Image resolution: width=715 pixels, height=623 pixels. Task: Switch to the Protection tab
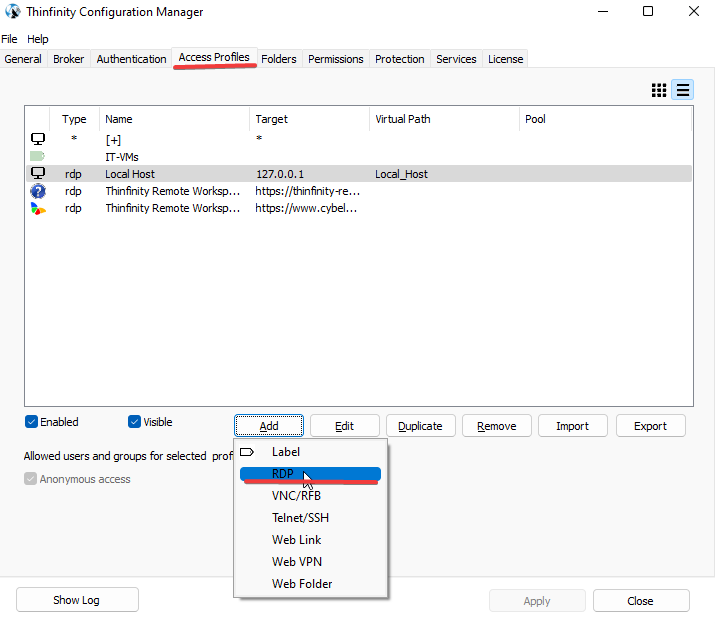(400, 59)
